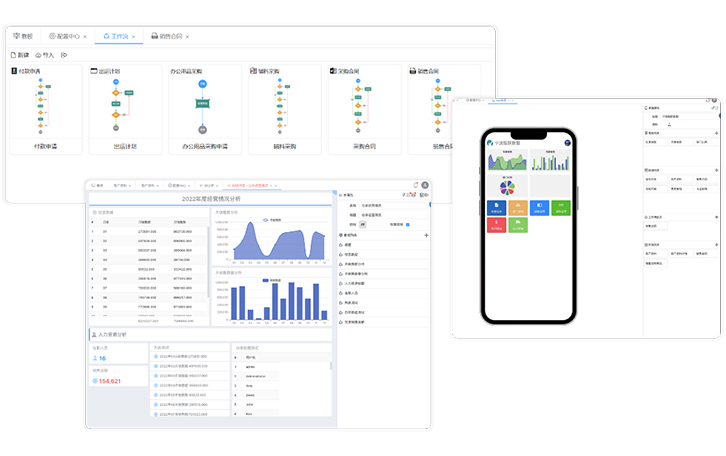The height and width of the screenshot is (456, 726).
Task: Click the 导入 button in the toolbar
Action: tap(45, 55)
